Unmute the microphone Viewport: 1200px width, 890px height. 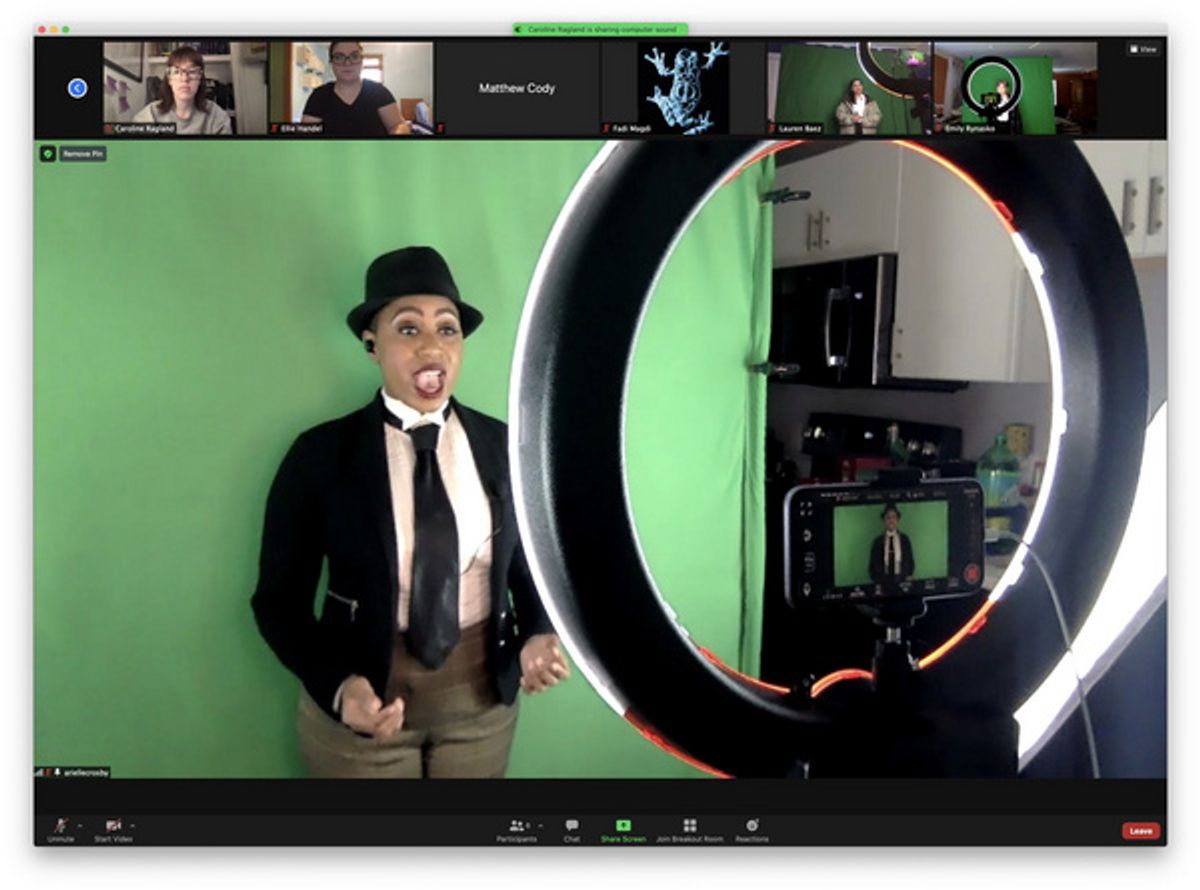click(x=60, y=826)
